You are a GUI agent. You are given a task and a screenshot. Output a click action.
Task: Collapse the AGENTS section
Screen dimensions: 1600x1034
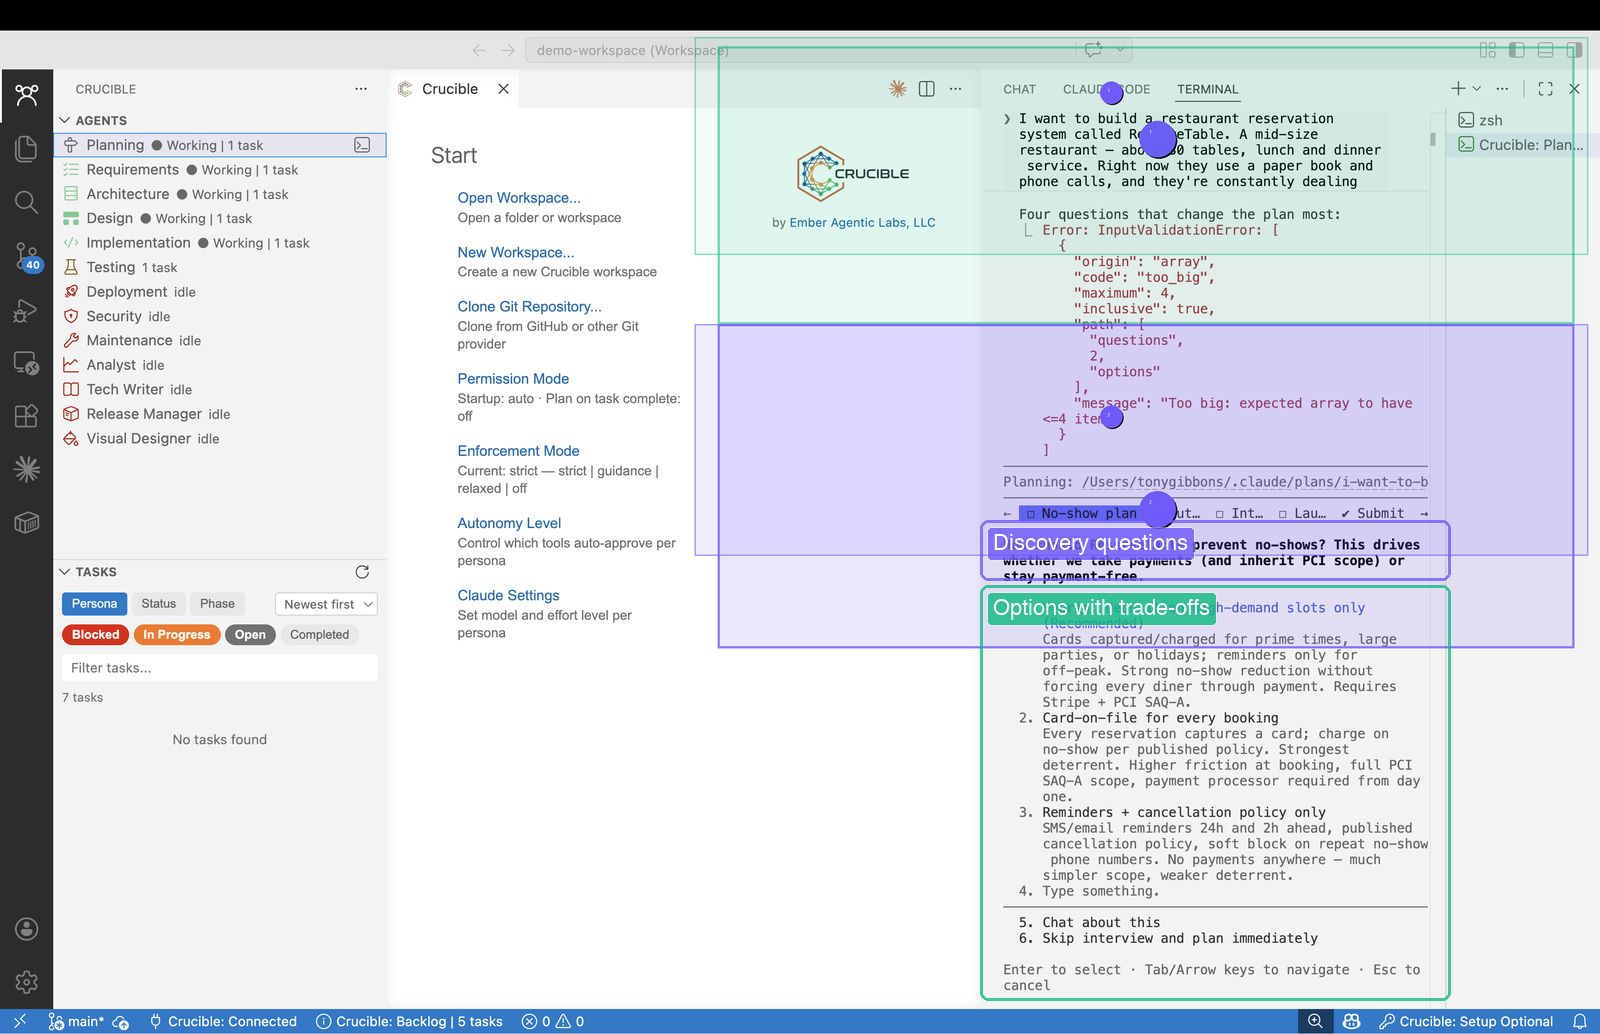(x=65, y=120)
